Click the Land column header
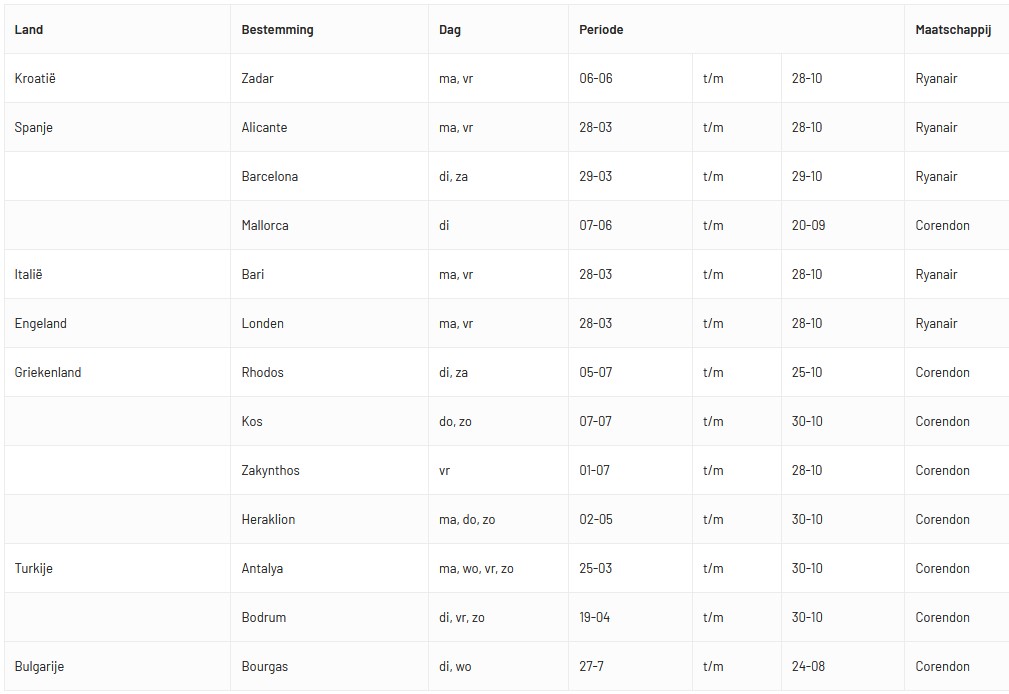The width and height of the screenshot is (1009, 694). pos(117,30)
